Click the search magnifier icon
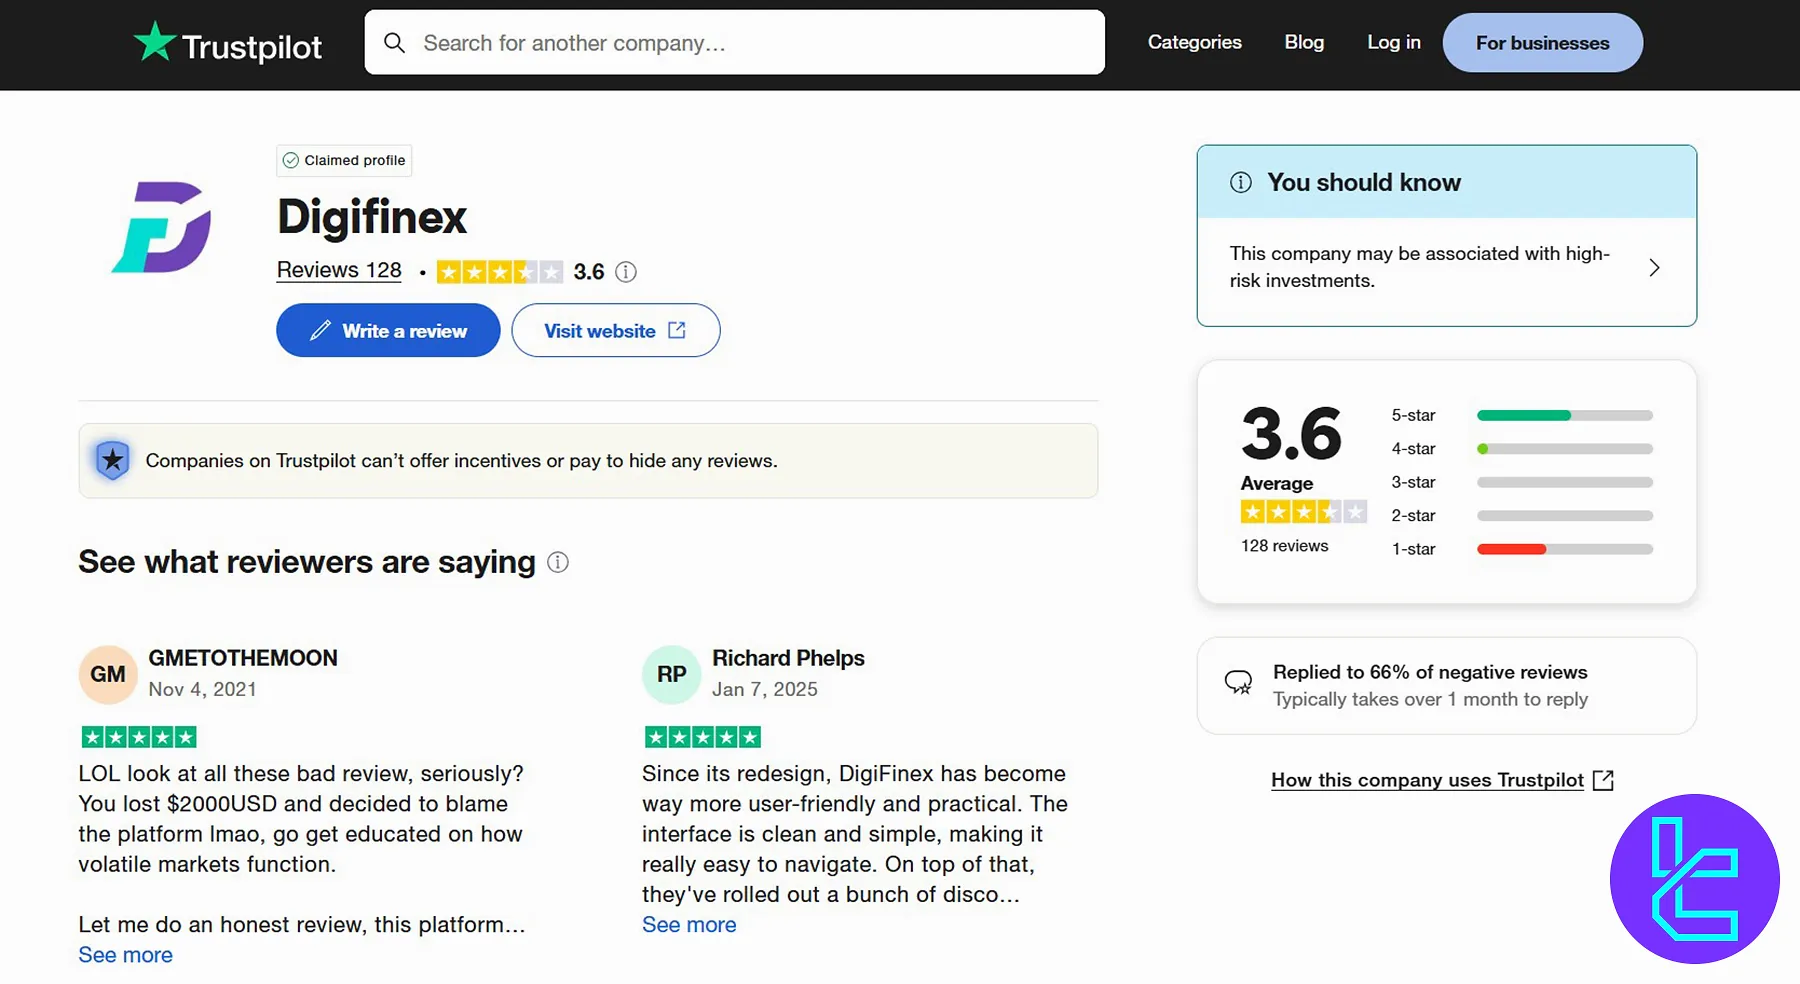 coord(395,43)
